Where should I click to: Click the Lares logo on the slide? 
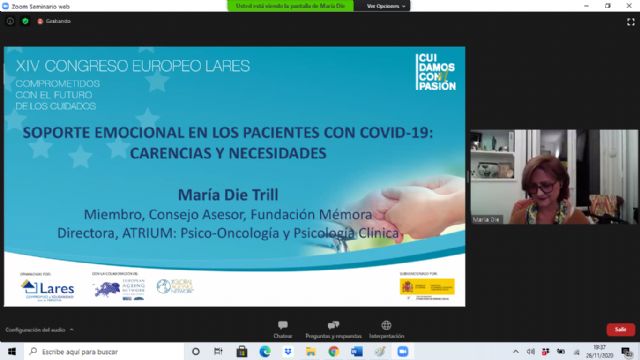pos(47,289)
